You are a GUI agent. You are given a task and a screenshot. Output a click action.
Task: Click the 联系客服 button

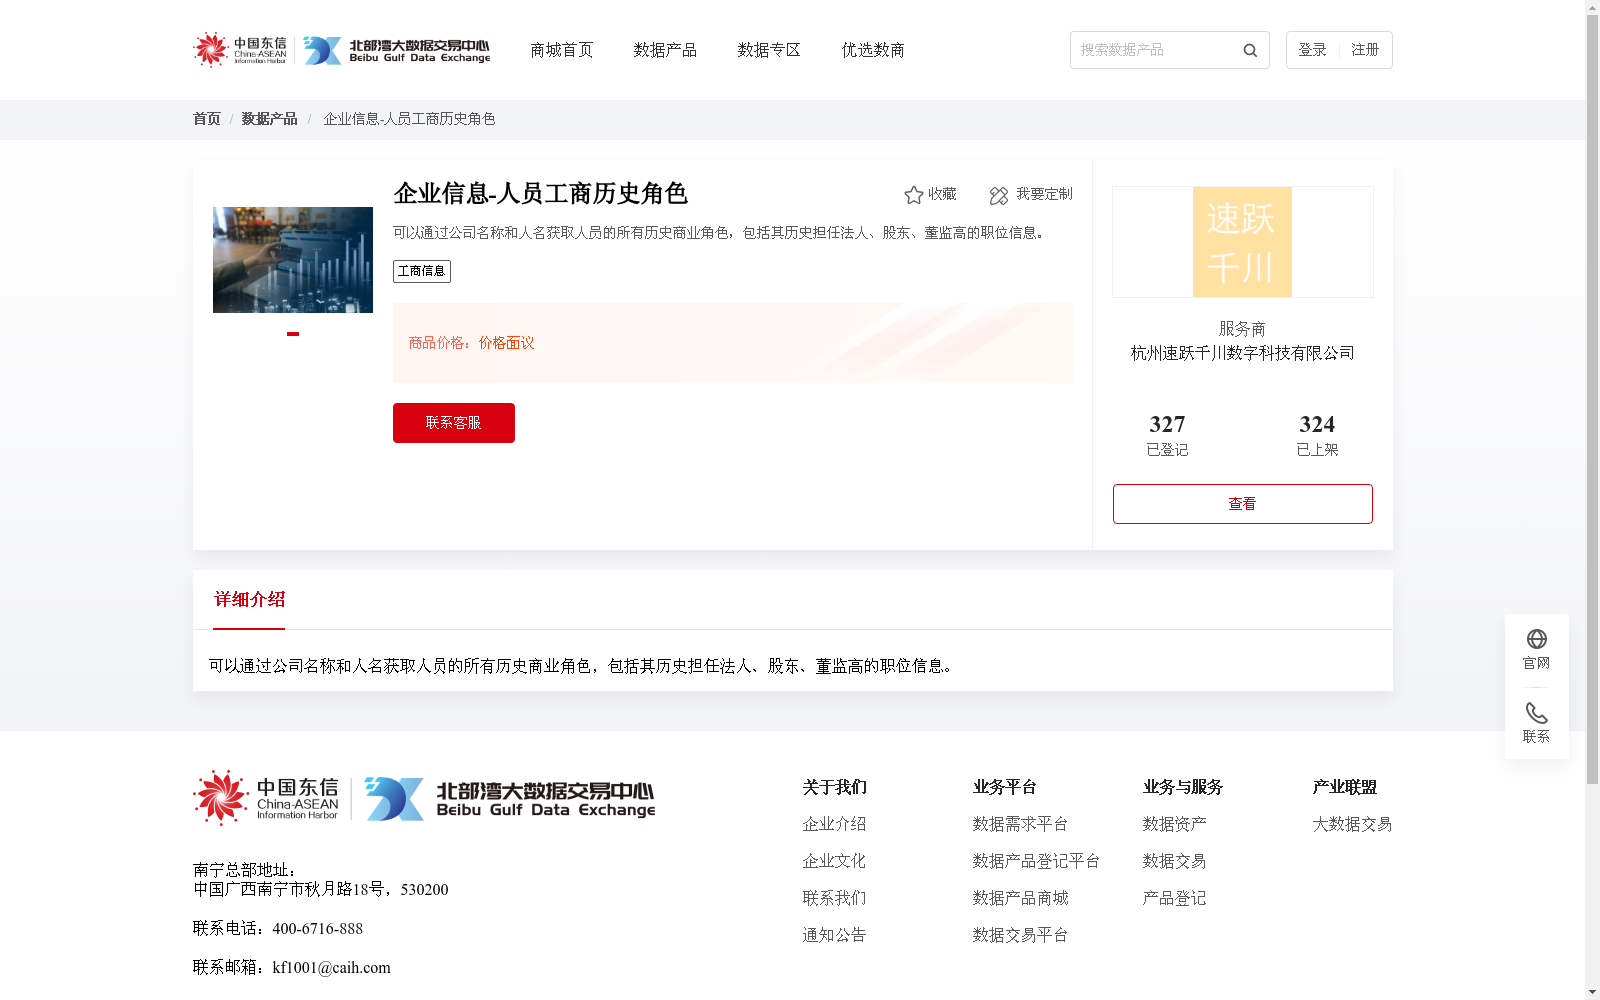454,423
